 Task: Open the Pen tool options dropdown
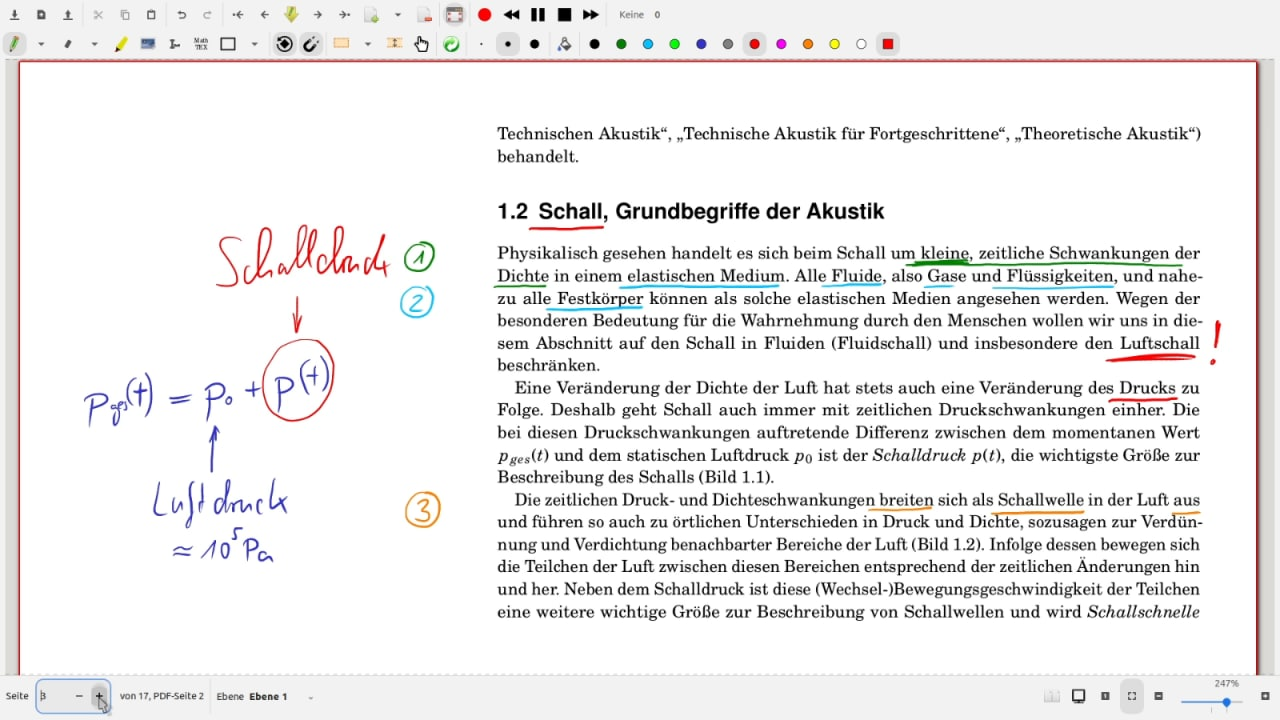pyautogui.click(x=41, y=44)
